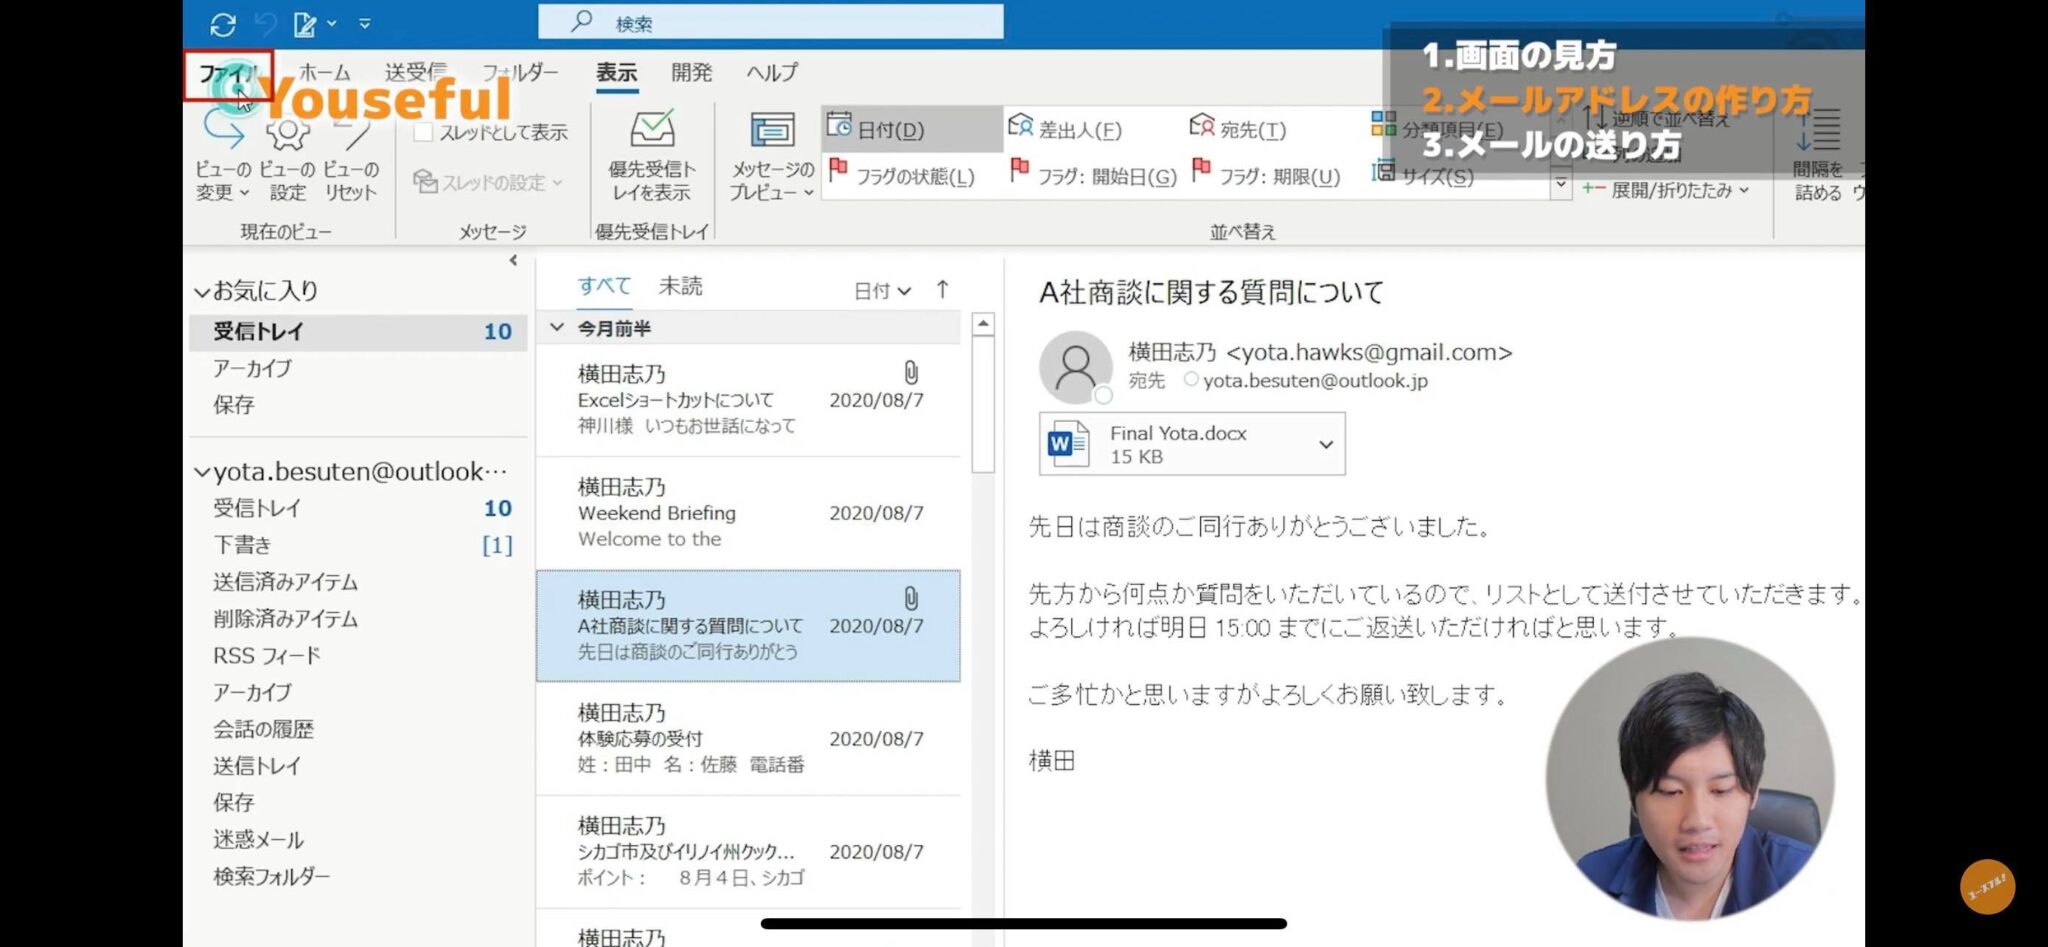Viewport: 2048px width, 947px height.
Task: Click the 優先受信トレイを表示 button
Action: [x=652, y=157]
